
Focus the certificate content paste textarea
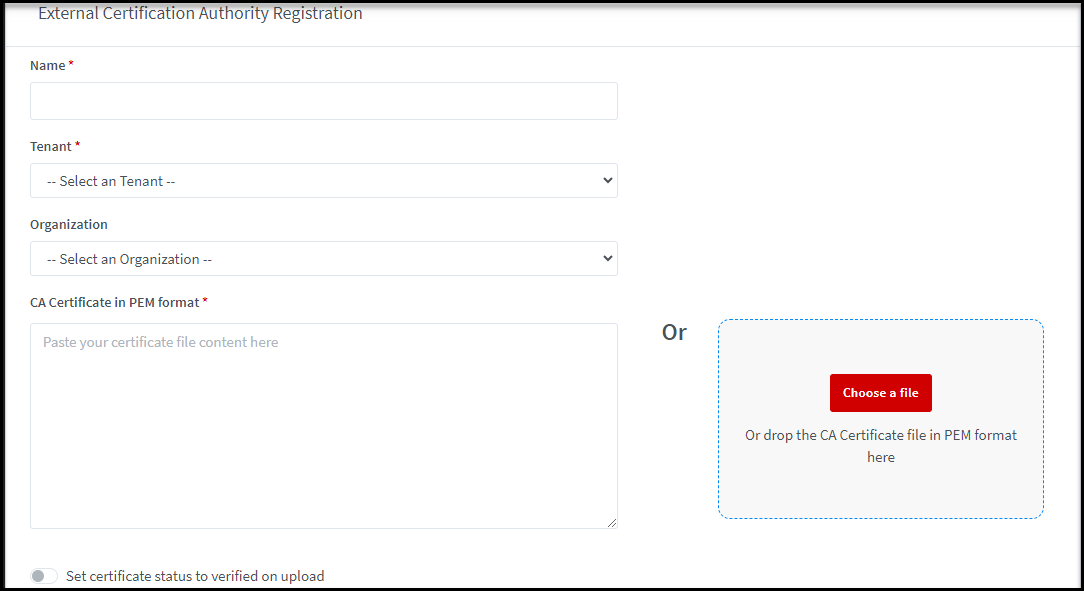(323, 425)
